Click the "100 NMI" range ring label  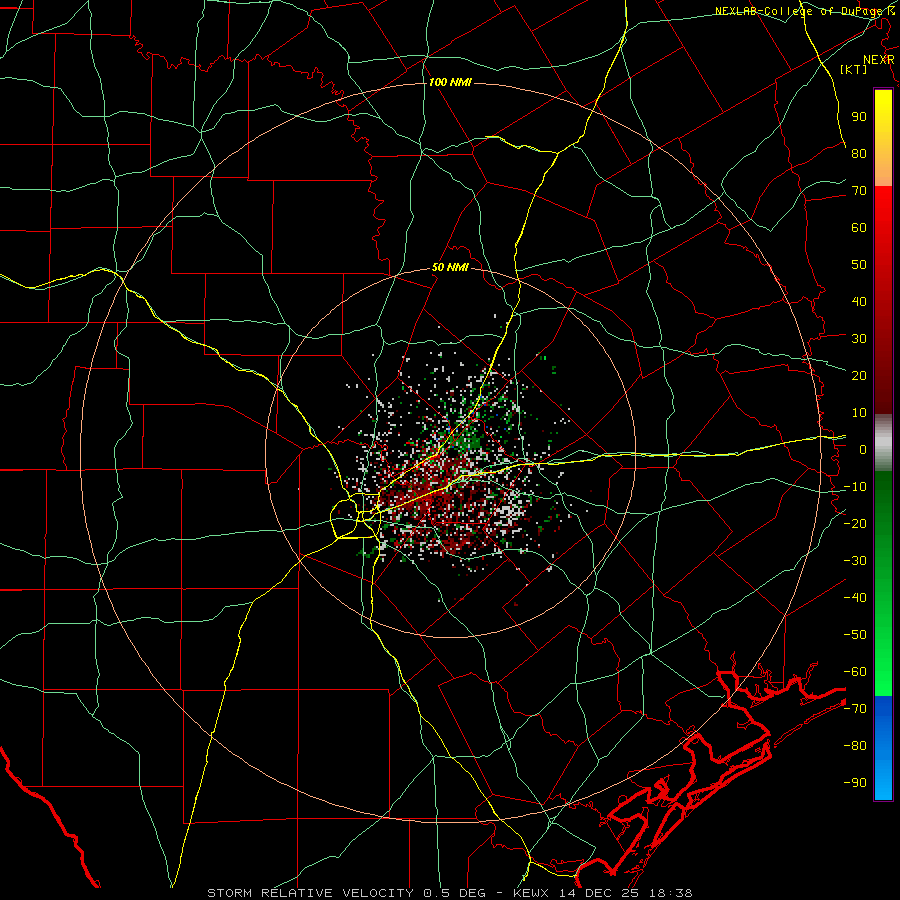pyautogui.click(x=450, y=82)
